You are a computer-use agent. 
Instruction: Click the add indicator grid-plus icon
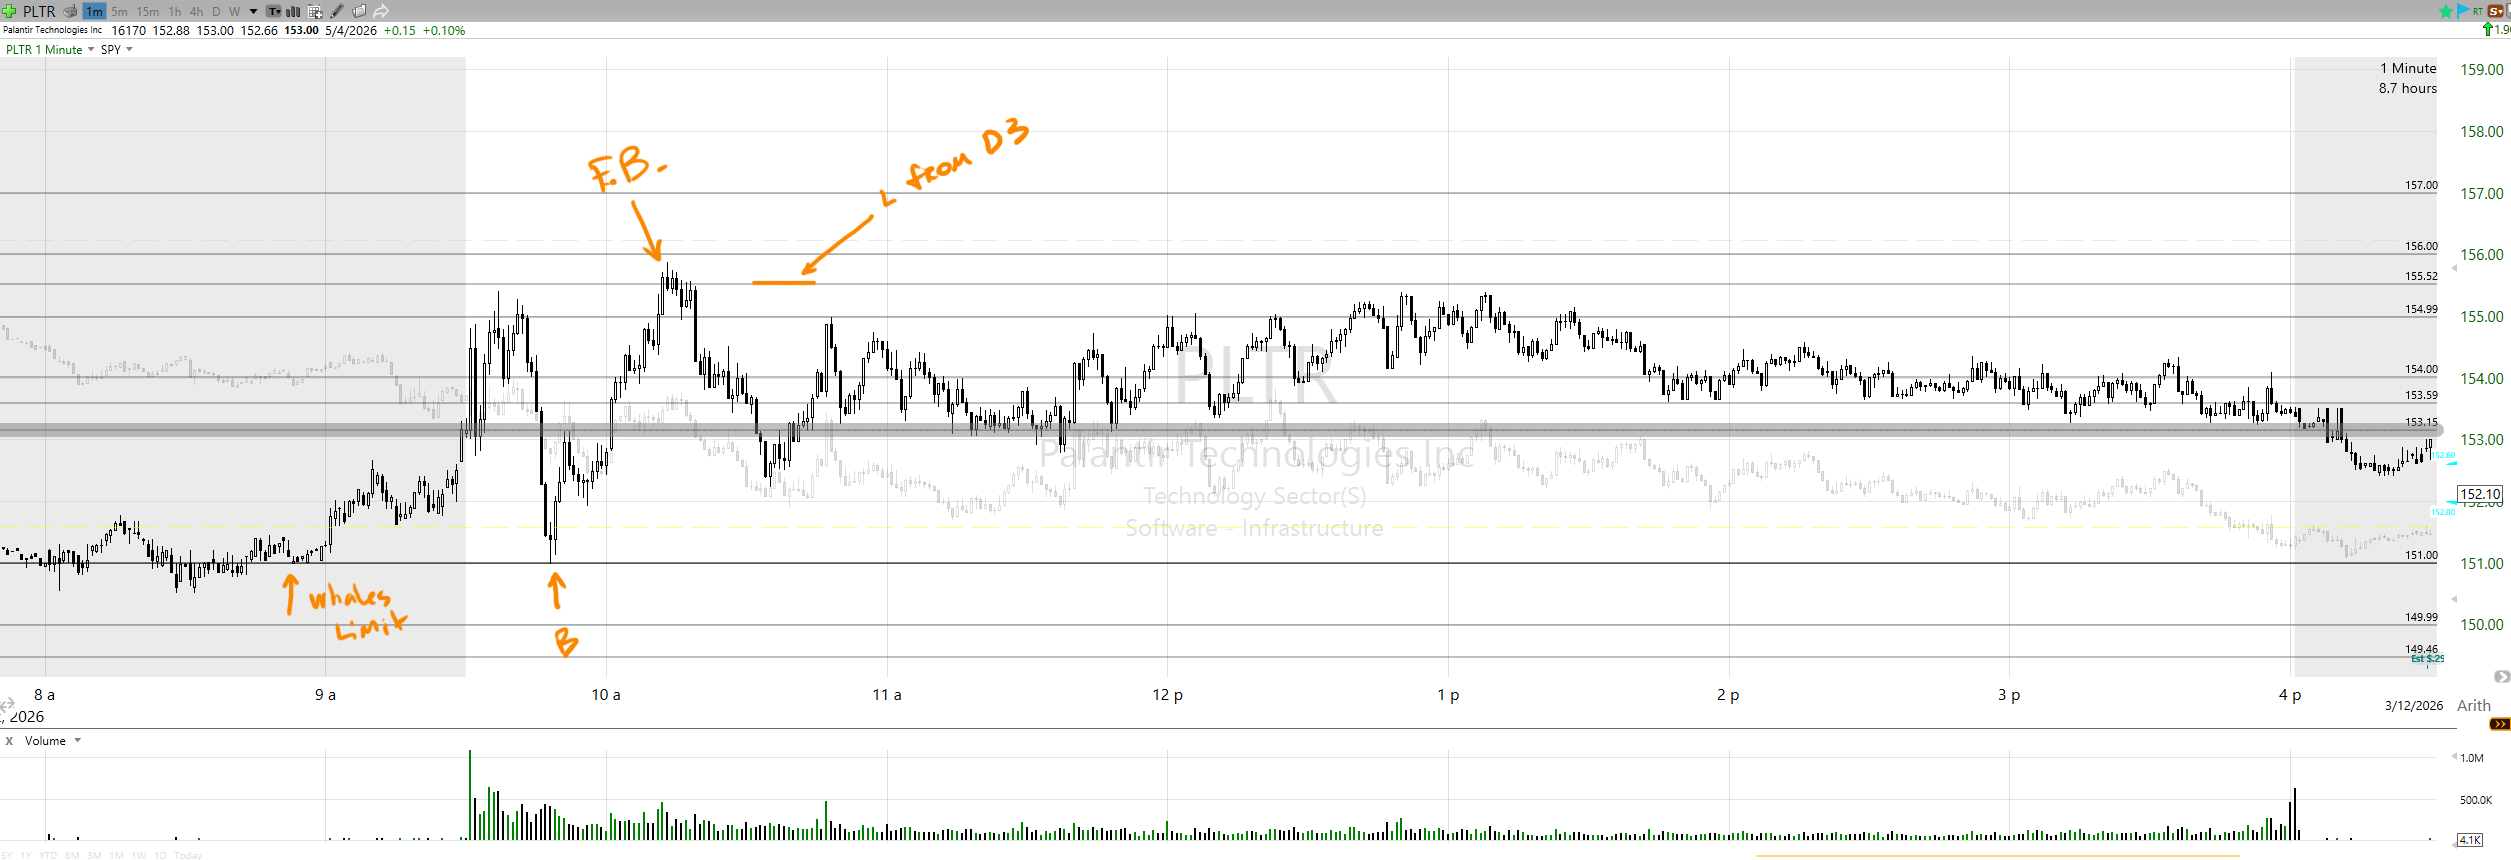(x=315, y=11)
